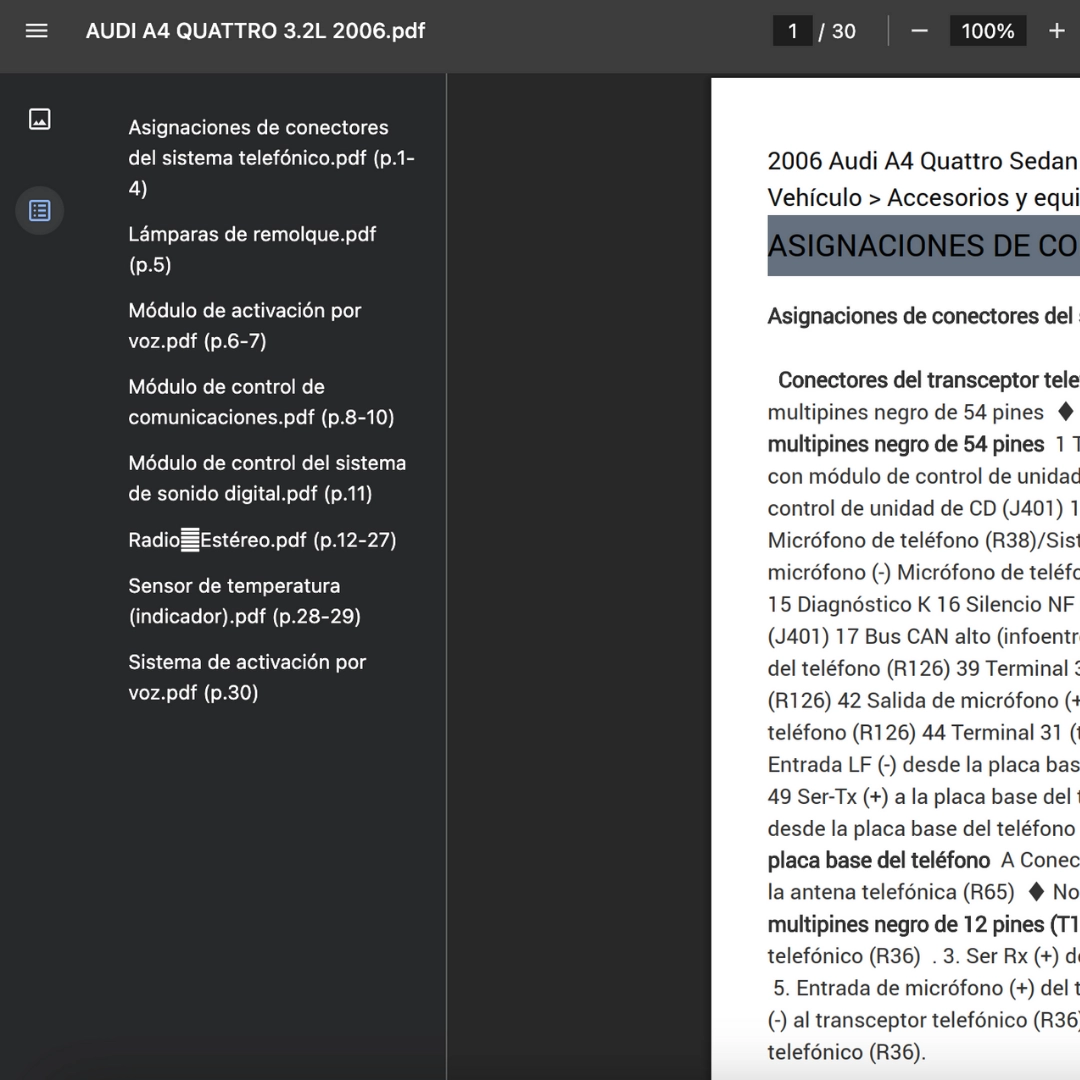1080x1080 pixels.
Task: Click '15 Diagnóstico K 16 Silencio NF' line
Action: [922, 604]
